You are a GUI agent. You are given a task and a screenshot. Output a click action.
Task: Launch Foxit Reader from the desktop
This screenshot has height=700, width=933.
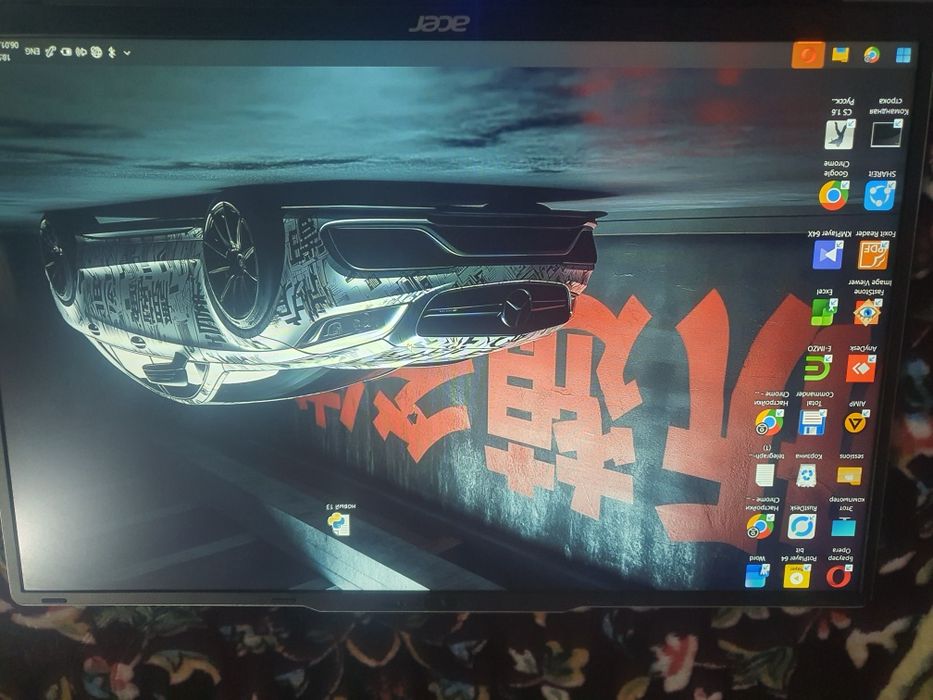pos(873,256)
